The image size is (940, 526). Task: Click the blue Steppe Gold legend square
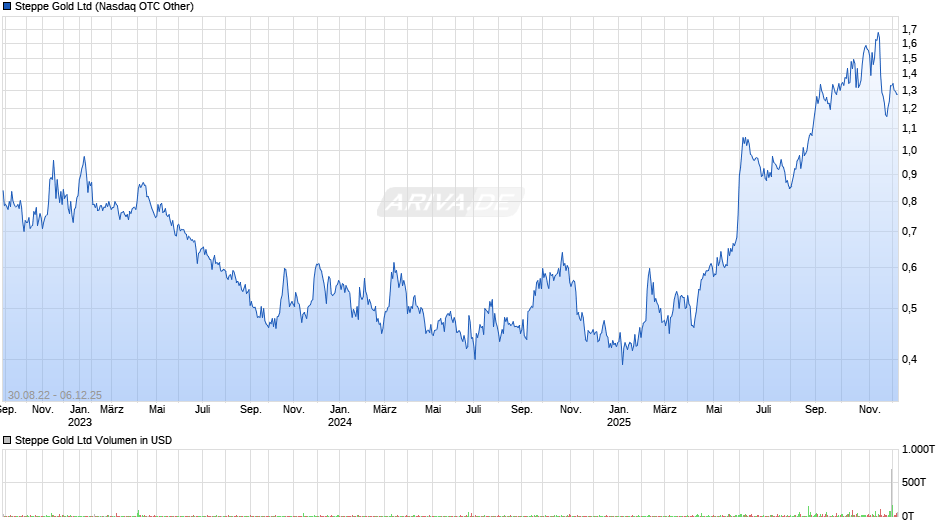click(x=7, y=7)
